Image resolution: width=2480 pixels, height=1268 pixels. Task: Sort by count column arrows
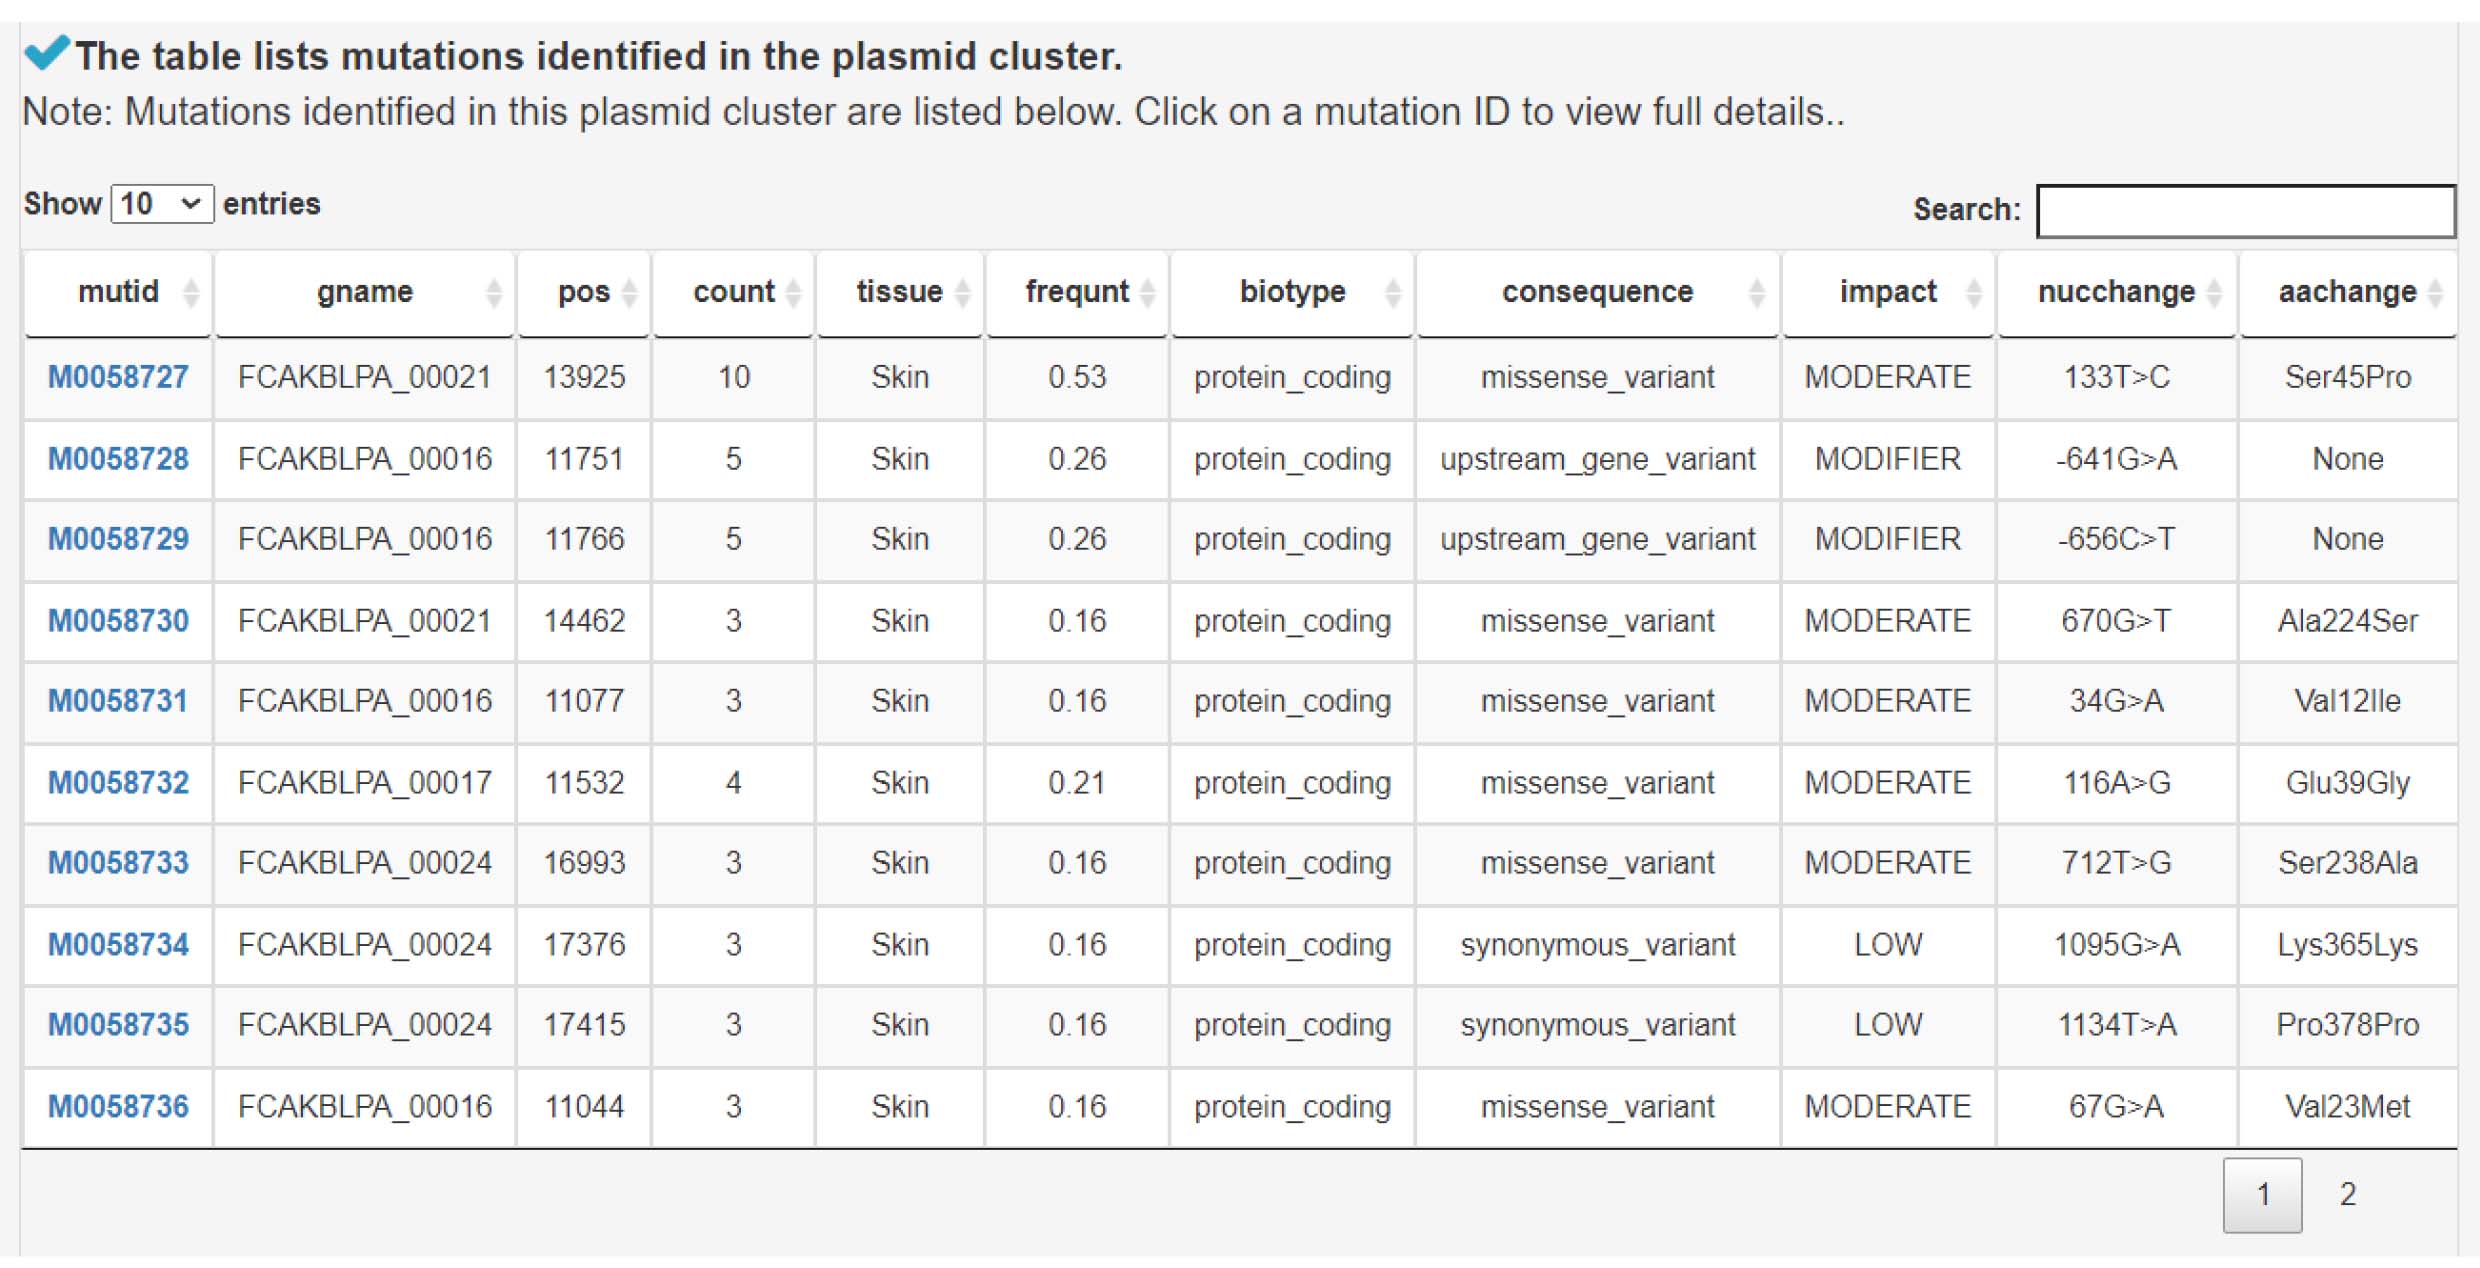click(793, 293)
